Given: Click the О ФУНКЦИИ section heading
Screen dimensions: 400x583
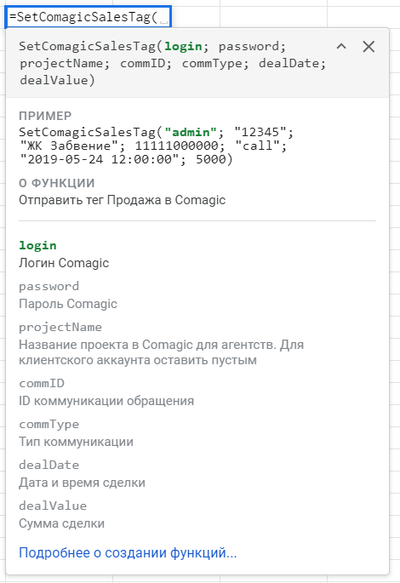Looking at the screenshot, I should (x=57, y=183).
